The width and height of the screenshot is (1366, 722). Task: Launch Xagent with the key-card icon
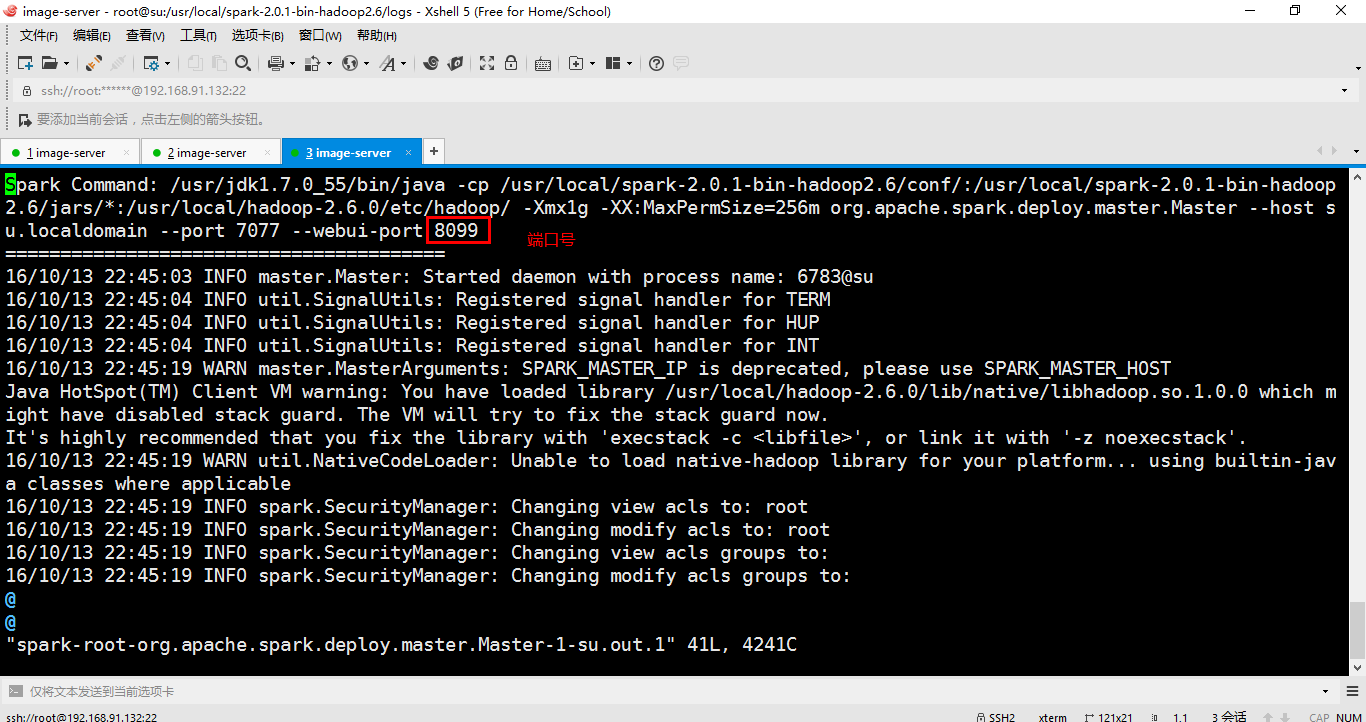pos(455,63)
